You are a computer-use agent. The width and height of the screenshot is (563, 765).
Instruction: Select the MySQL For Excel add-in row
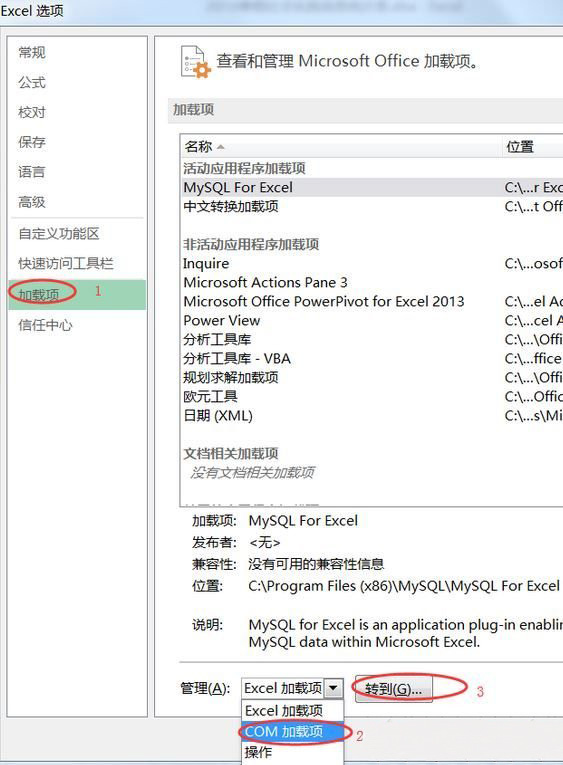(x=372, y=187)
